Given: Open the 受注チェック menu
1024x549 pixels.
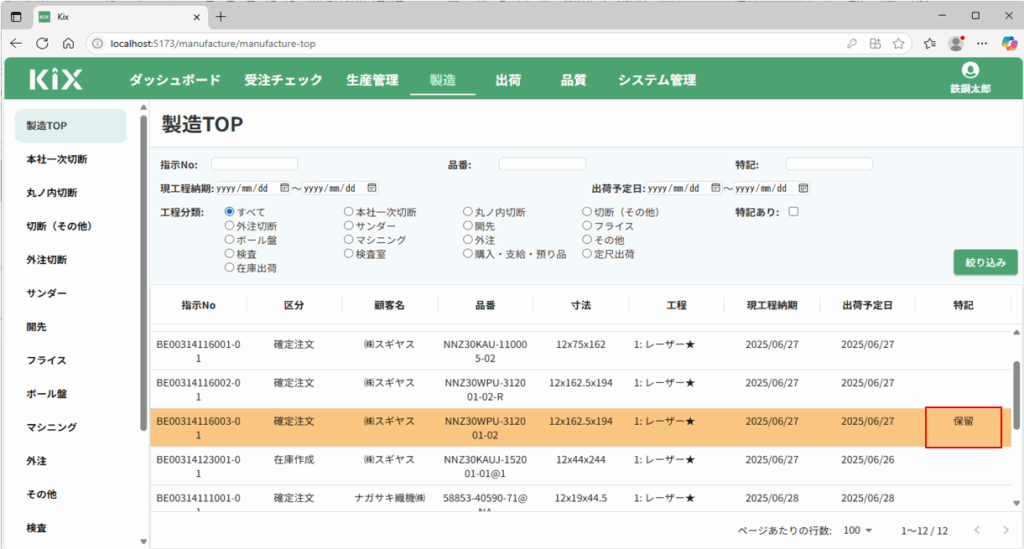Looking at the screenshot, I should pyautogui.click(x=283, y=80).
